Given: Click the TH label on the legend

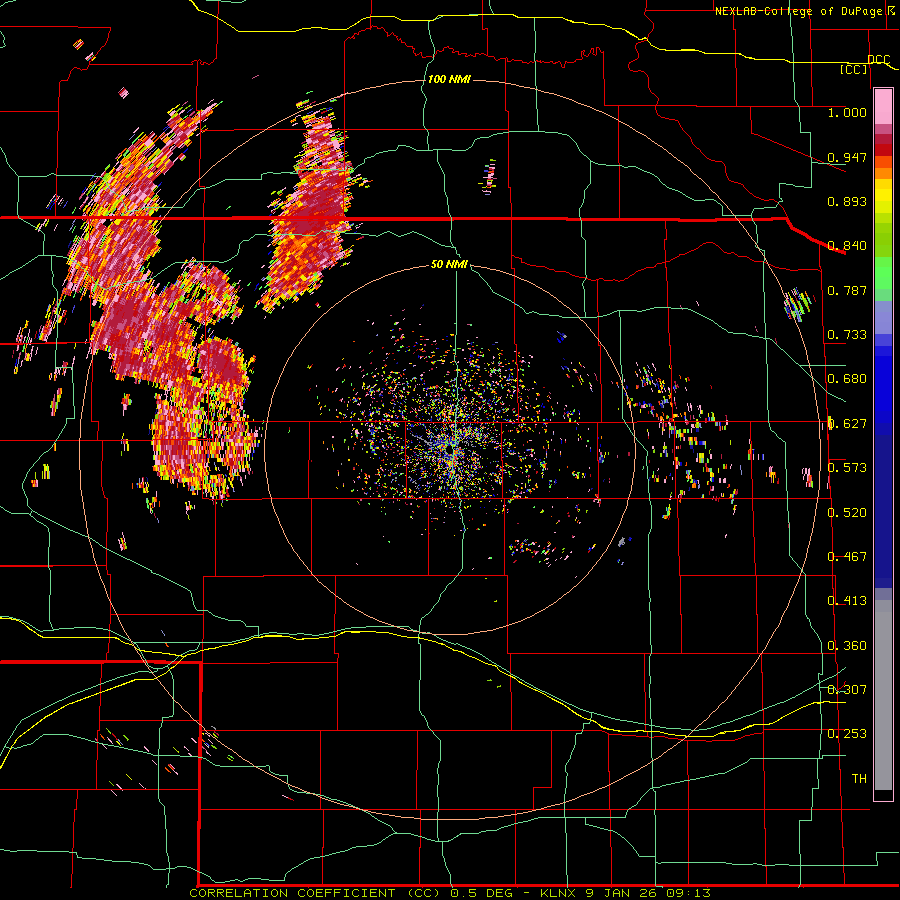Looking at the screenshot, I should (859, 779).
